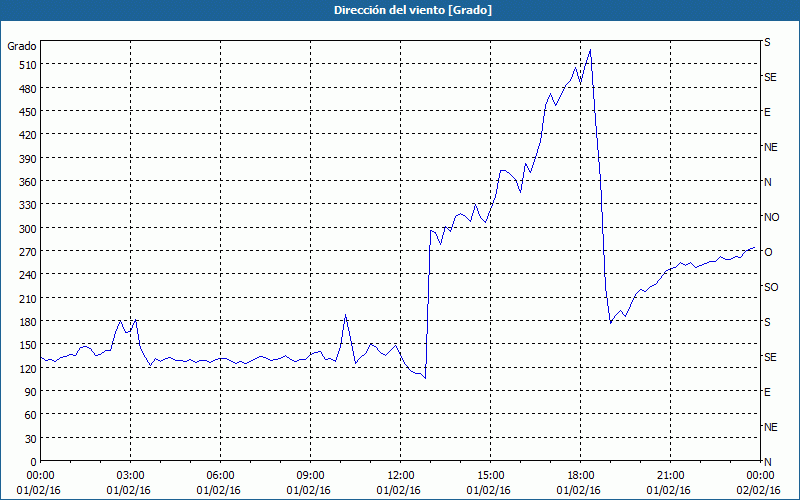Click the 'Dirección del viento [Grado]' chart title
This screenshot has height=500, width=800.
click(x=413, y=10)
